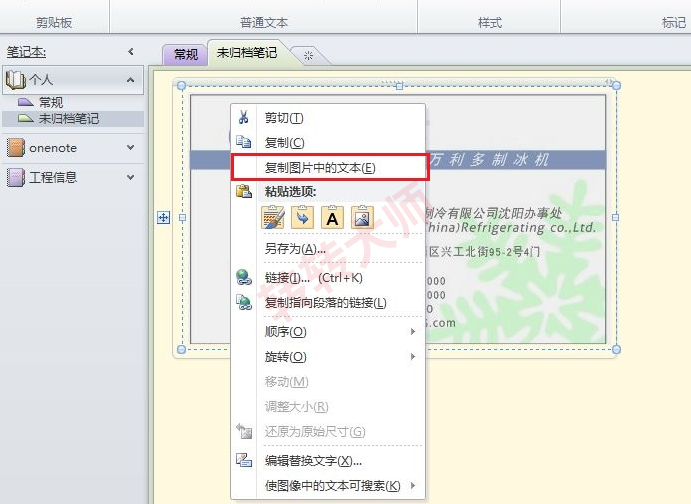
Task: Click the onenote notebook icon
Action: pyautogui.click(x=16, y=148)
